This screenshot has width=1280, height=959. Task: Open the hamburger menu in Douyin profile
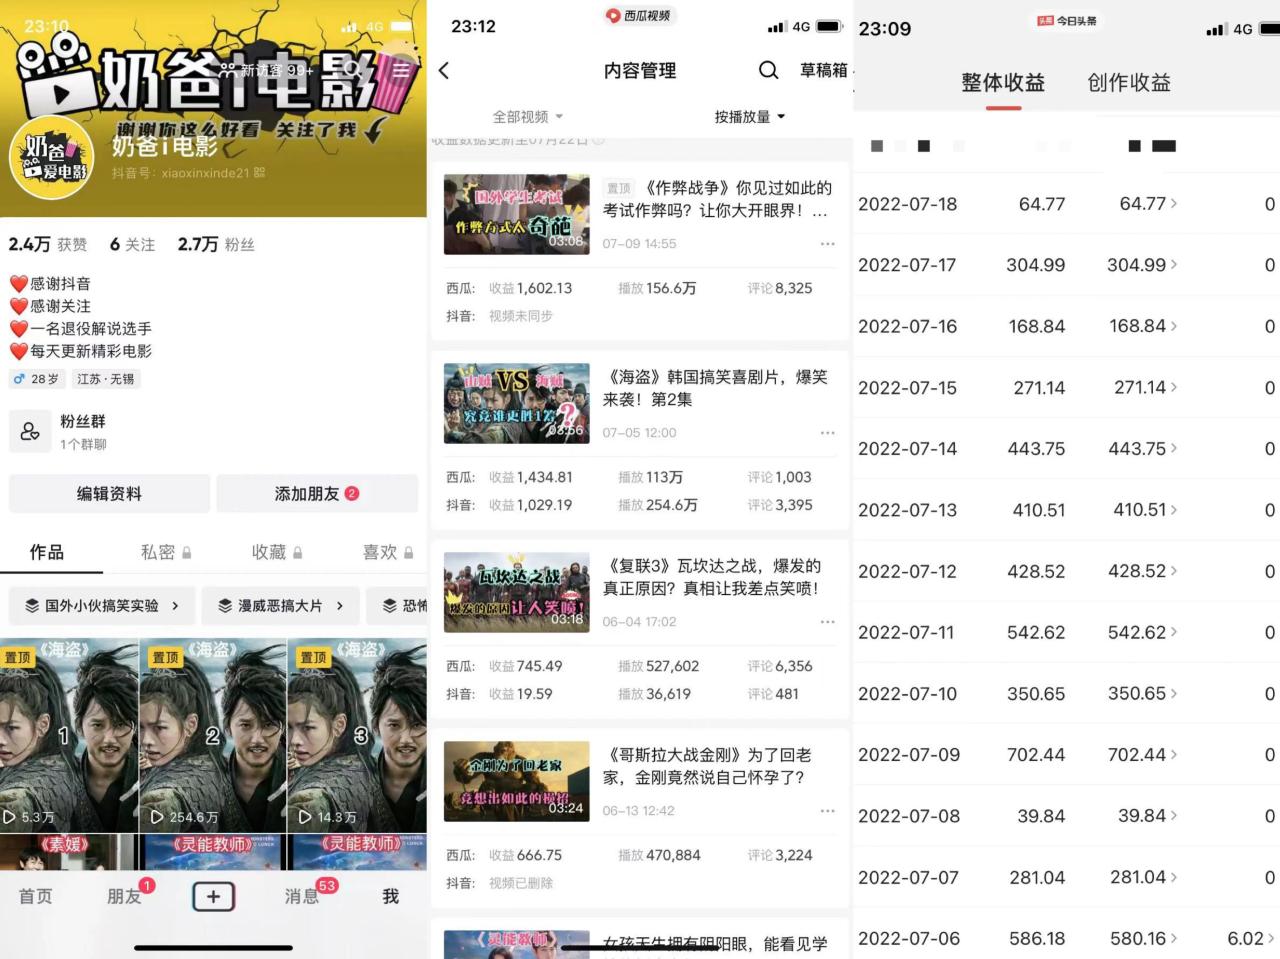point(401,70)
